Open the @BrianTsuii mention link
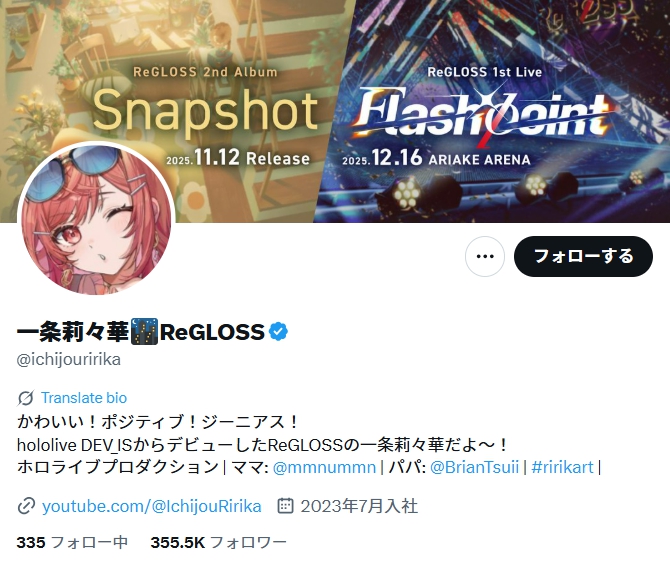This screenshot has width=670, height=566. tap(474, 467)
